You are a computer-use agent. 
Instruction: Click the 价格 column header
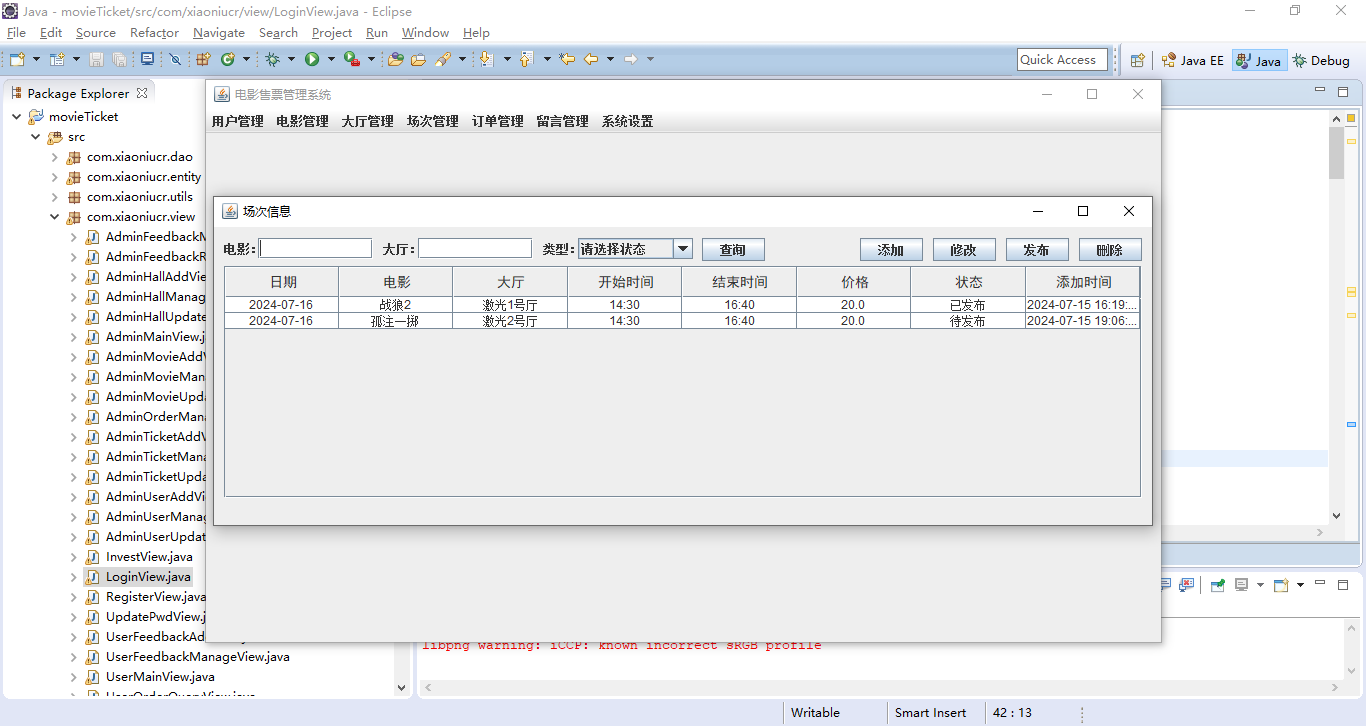point(854,282)
